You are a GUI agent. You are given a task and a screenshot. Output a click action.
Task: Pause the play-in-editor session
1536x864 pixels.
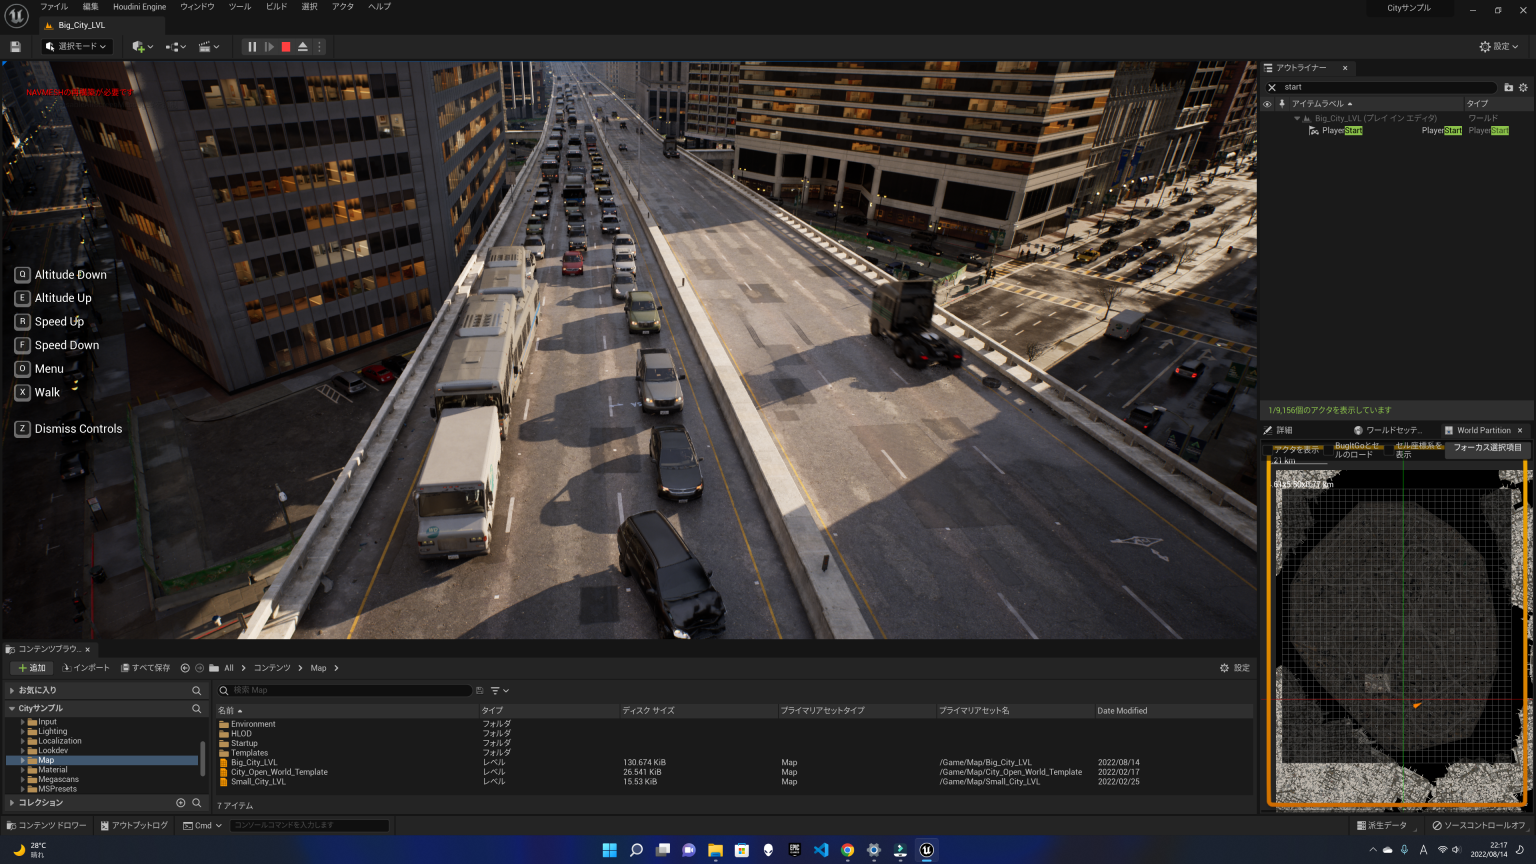click(251, 46)
